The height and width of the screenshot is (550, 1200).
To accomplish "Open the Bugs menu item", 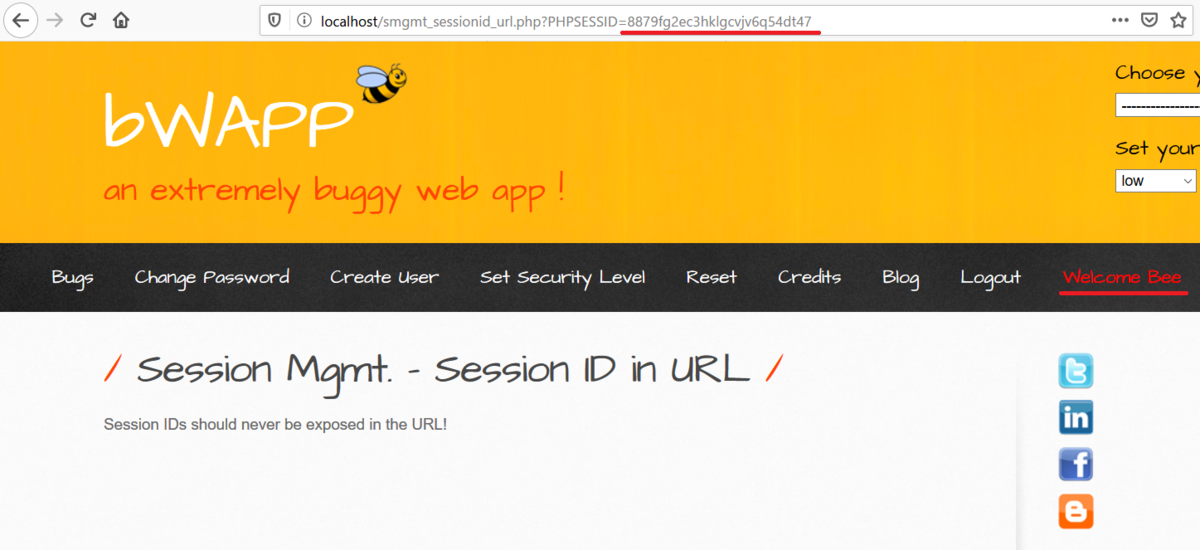I will click(x=73, y=278).
